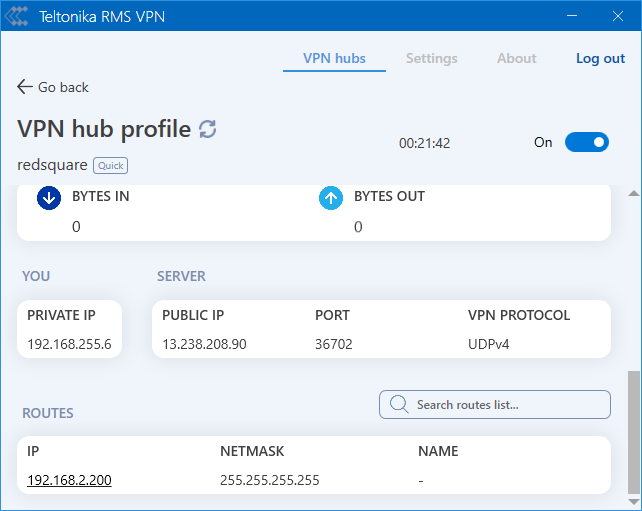
Task: Log out of RMS VPN
Action: (x=600, y=59)
